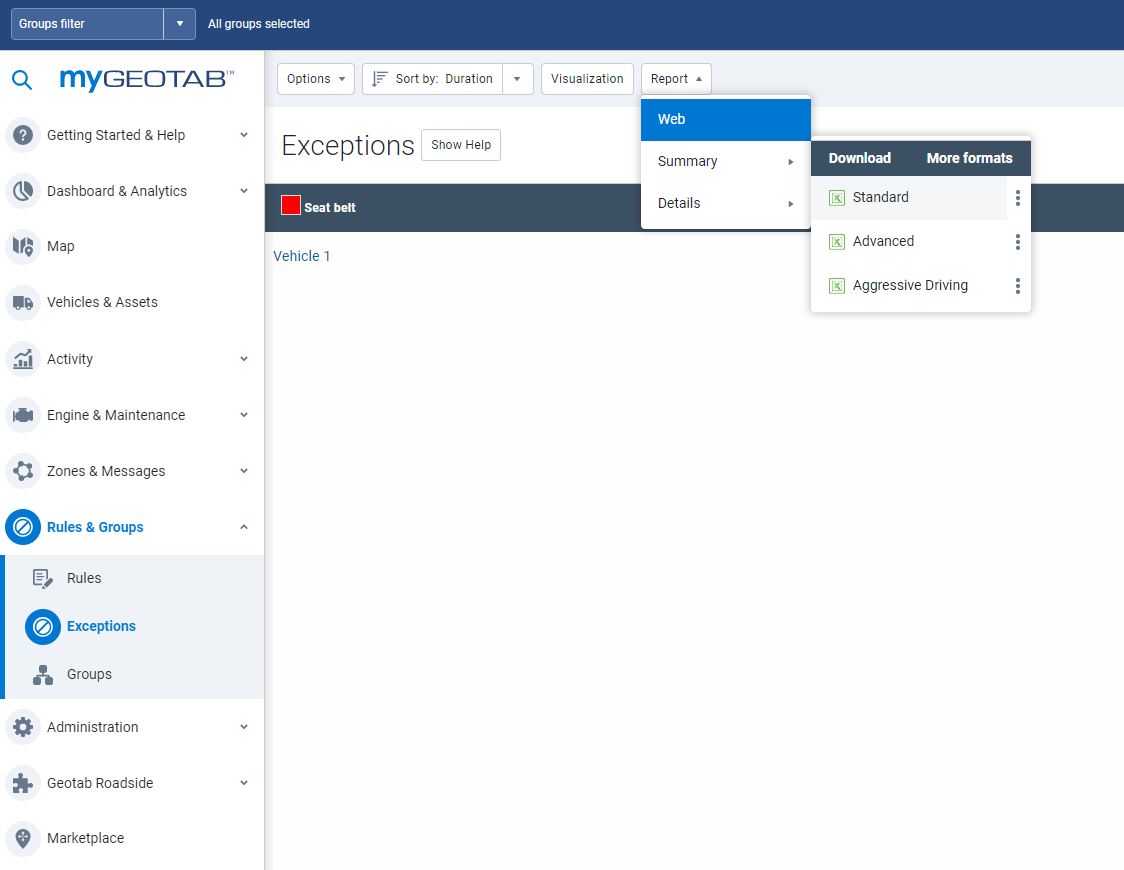Click the Engine & Maintenance engine icon
Image resolution: width=1124 pixels, height=870 pixels.
(x=23, y=415)
